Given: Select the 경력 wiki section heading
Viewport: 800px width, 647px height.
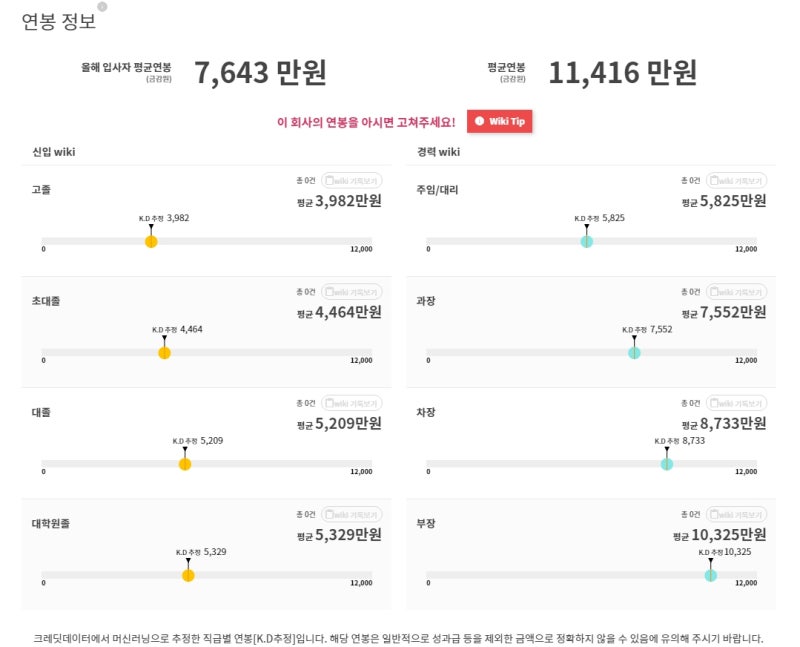Looking at the screenshot, I should point(438,152).
